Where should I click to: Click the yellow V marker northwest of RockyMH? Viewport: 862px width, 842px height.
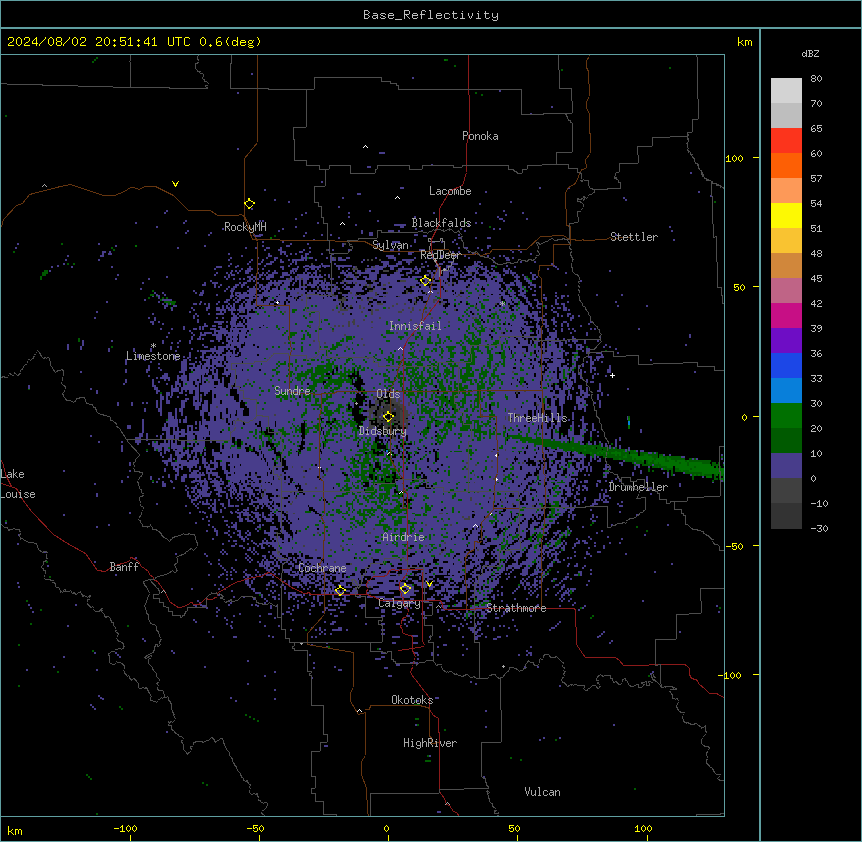coord(175,184)
